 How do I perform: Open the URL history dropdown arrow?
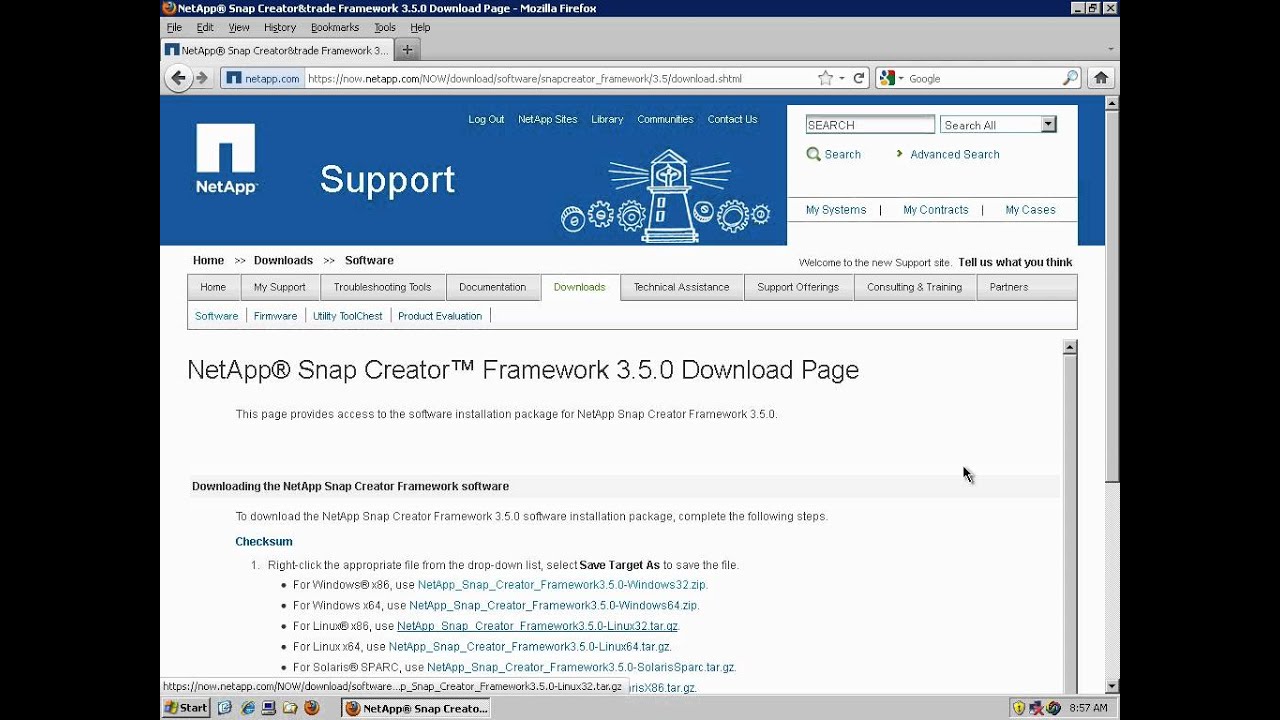pyautogui.click(x=842, y=78)
